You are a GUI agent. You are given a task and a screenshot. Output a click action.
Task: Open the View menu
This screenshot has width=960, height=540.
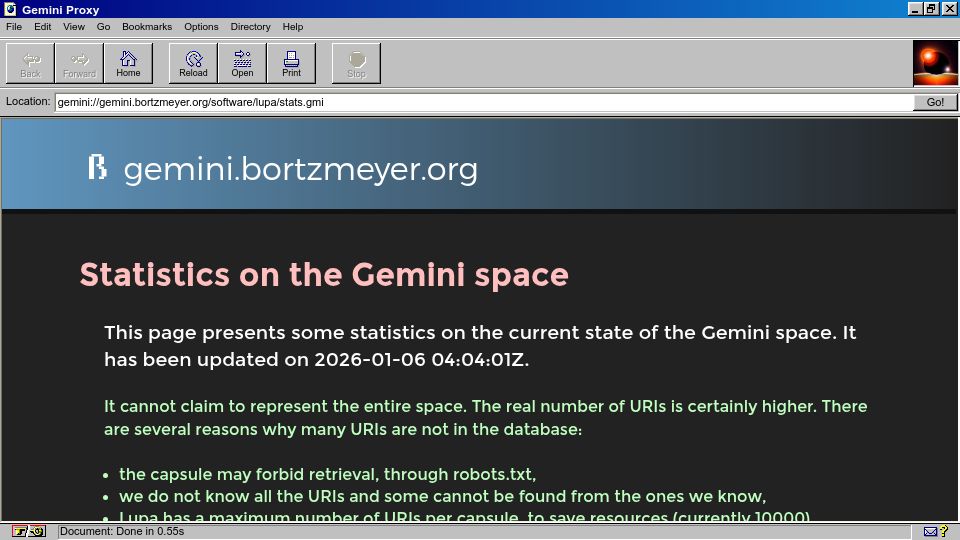click(x=73, y=27)
